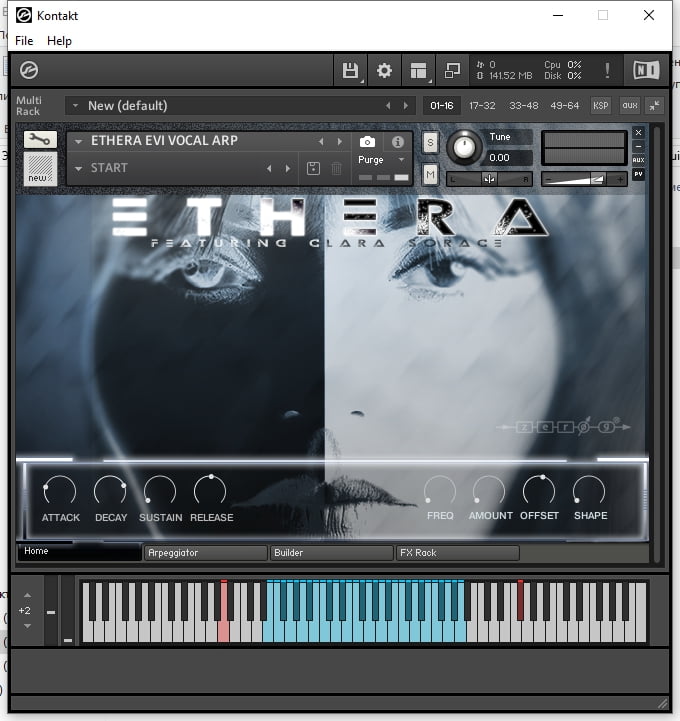Click the OFFSET knob

(x=539, y=491)
